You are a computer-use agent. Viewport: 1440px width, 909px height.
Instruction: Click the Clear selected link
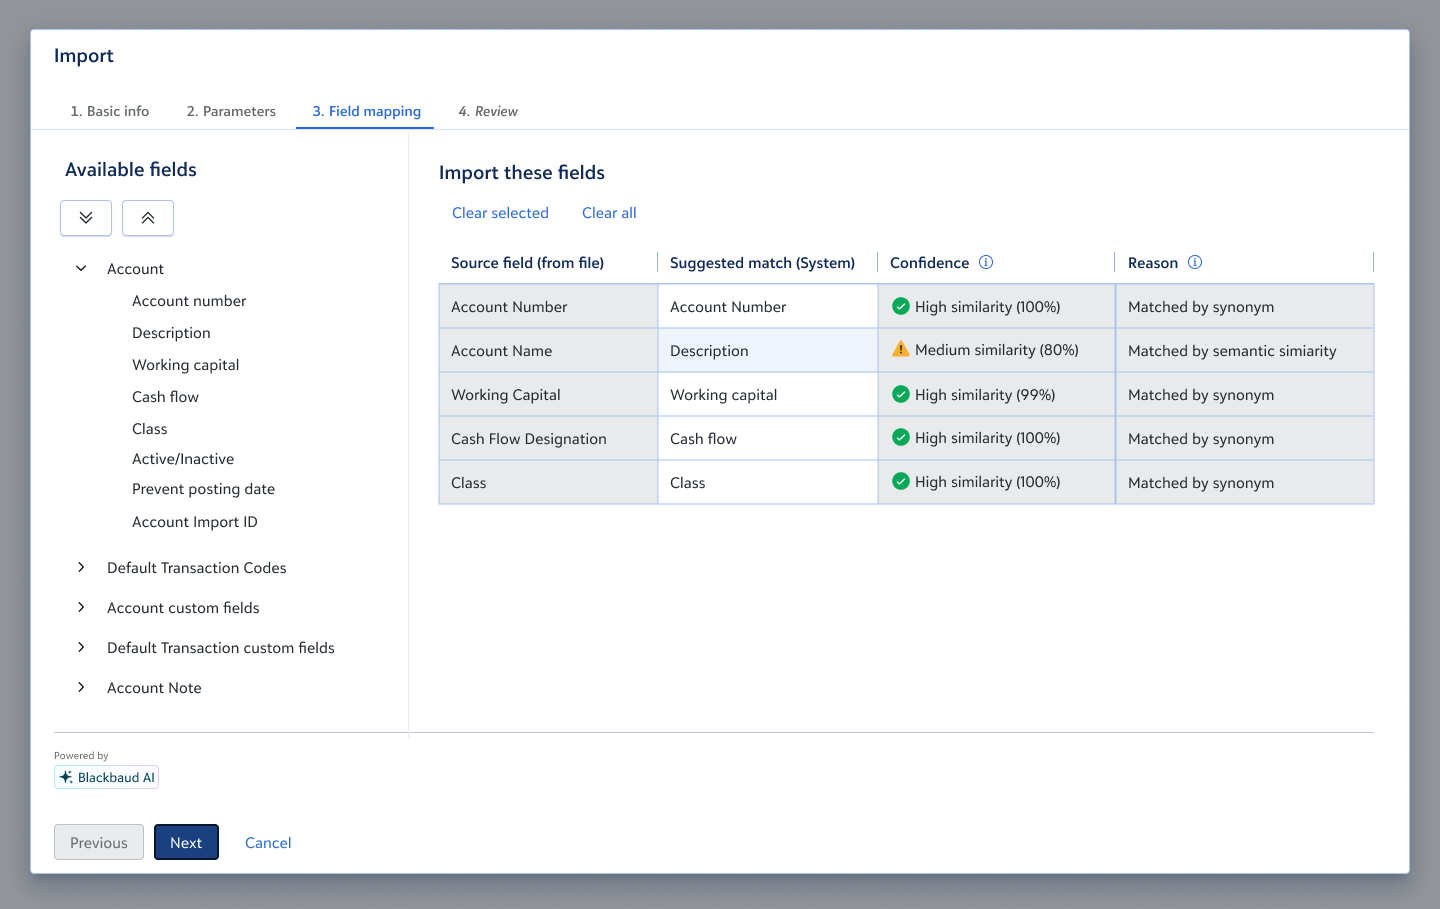[x=500, y=213]
